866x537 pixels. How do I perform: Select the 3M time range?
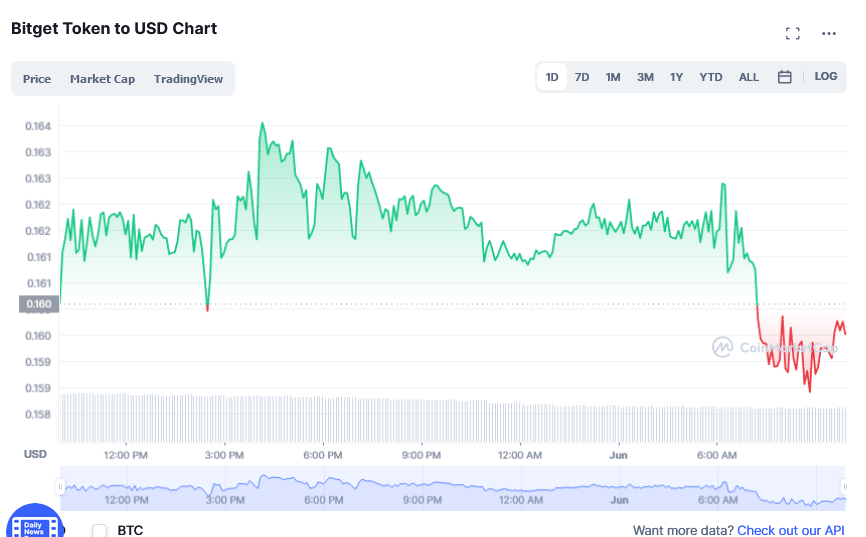645,77
